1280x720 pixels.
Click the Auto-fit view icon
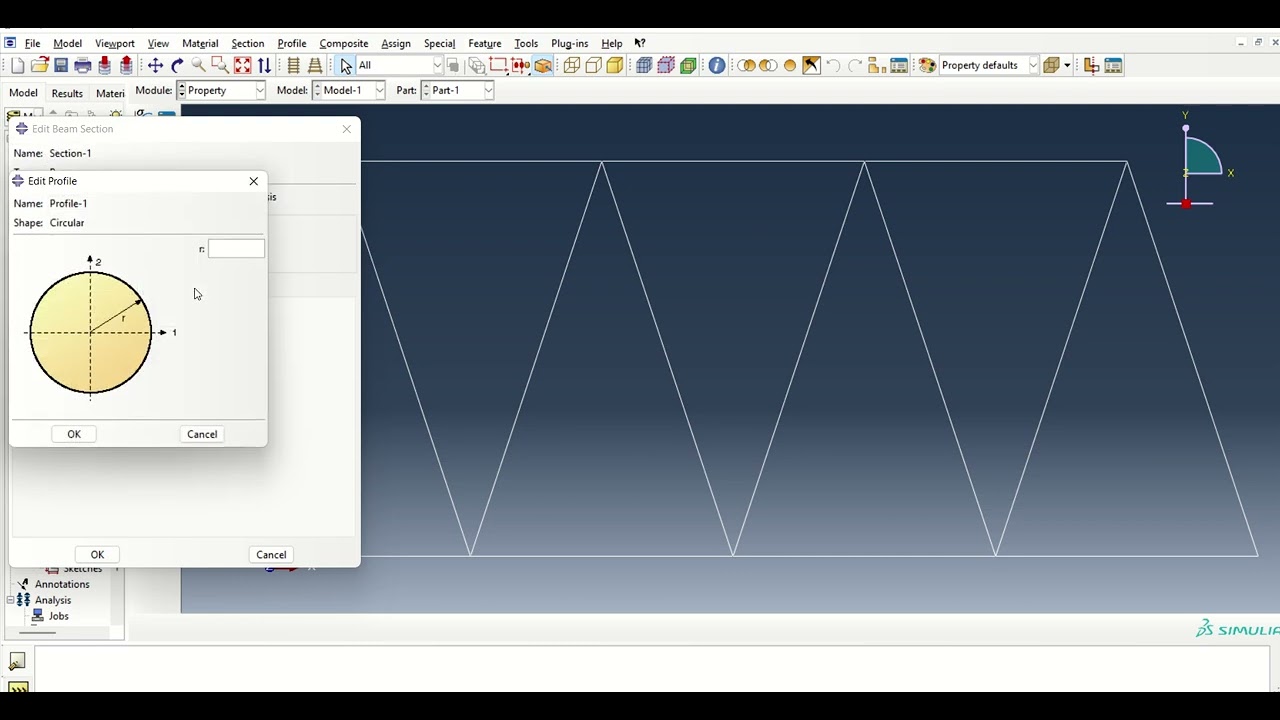(242, 66)
